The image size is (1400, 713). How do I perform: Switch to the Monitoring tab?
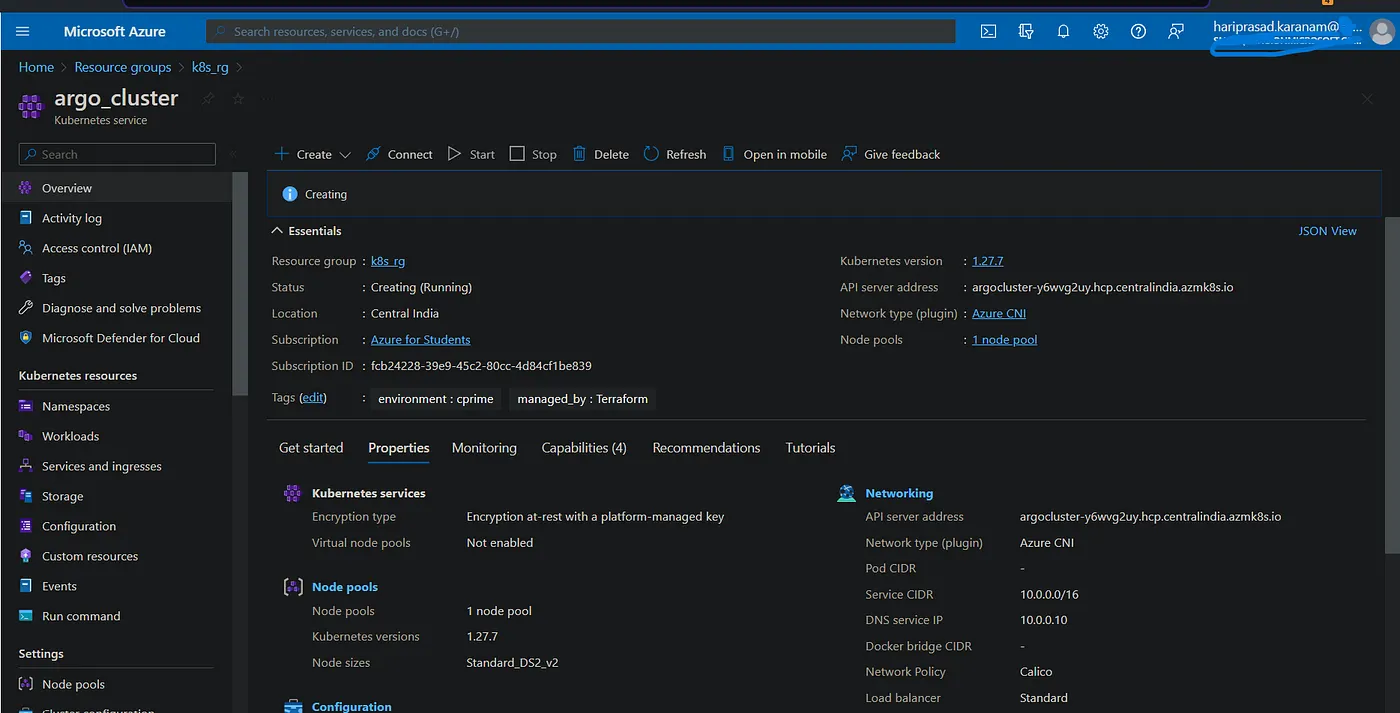484,448
